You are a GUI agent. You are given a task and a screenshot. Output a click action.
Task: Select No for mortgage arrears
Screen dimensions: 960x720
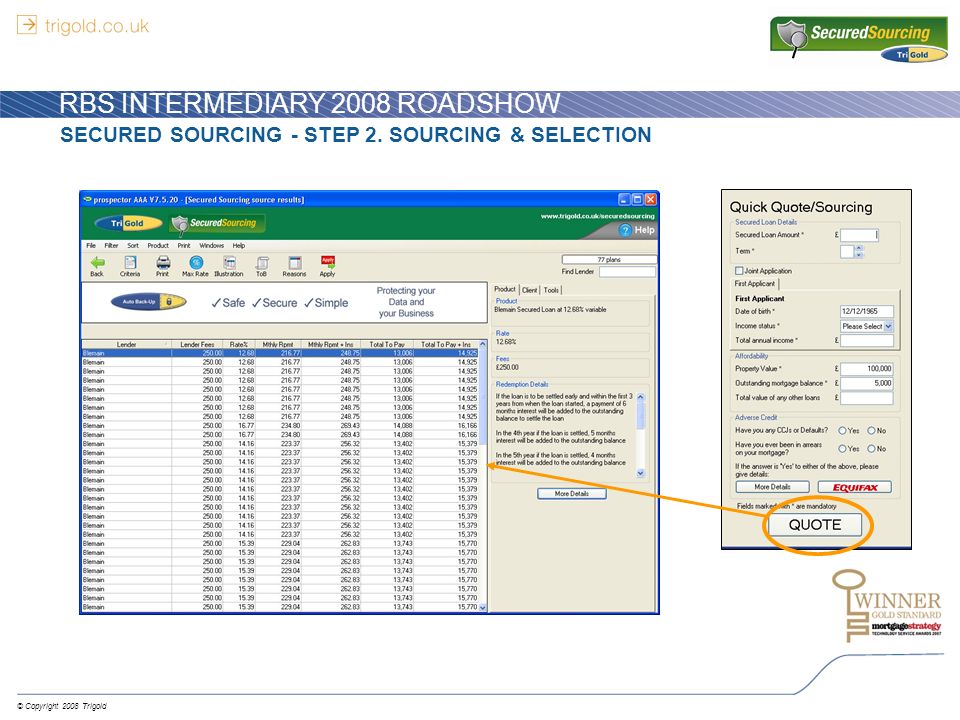[x=871, y=449]
